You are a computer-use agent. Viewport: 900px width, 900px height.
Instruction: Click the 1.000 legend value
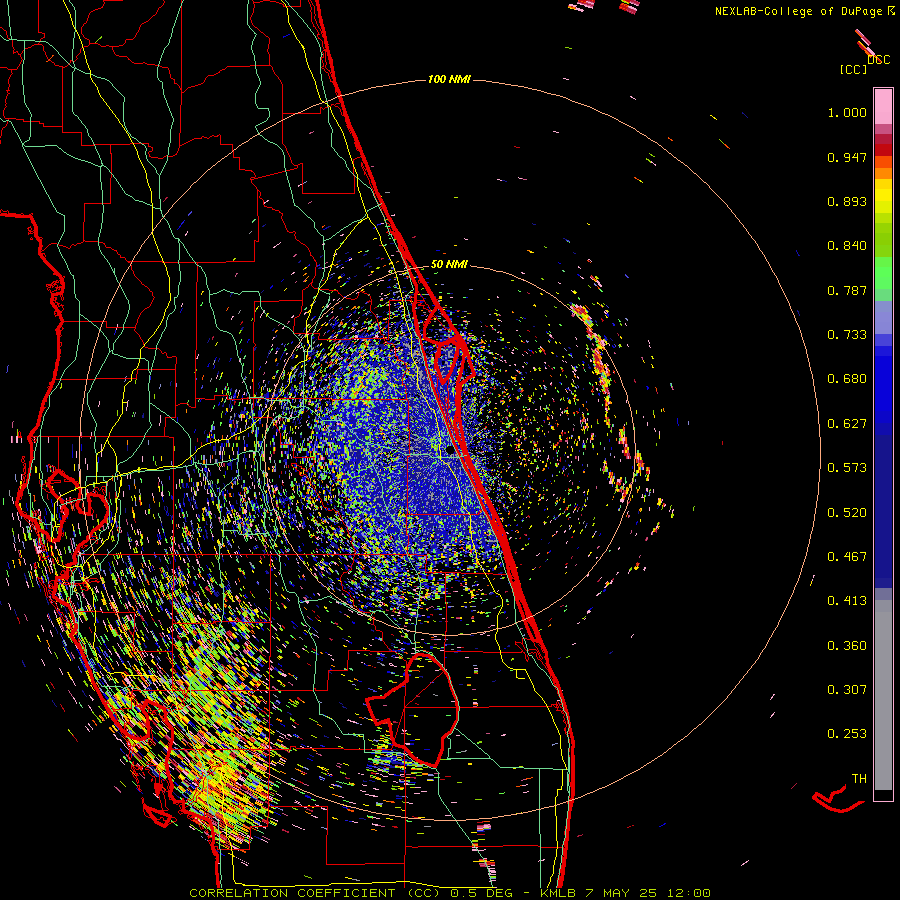tap(847, 113)
